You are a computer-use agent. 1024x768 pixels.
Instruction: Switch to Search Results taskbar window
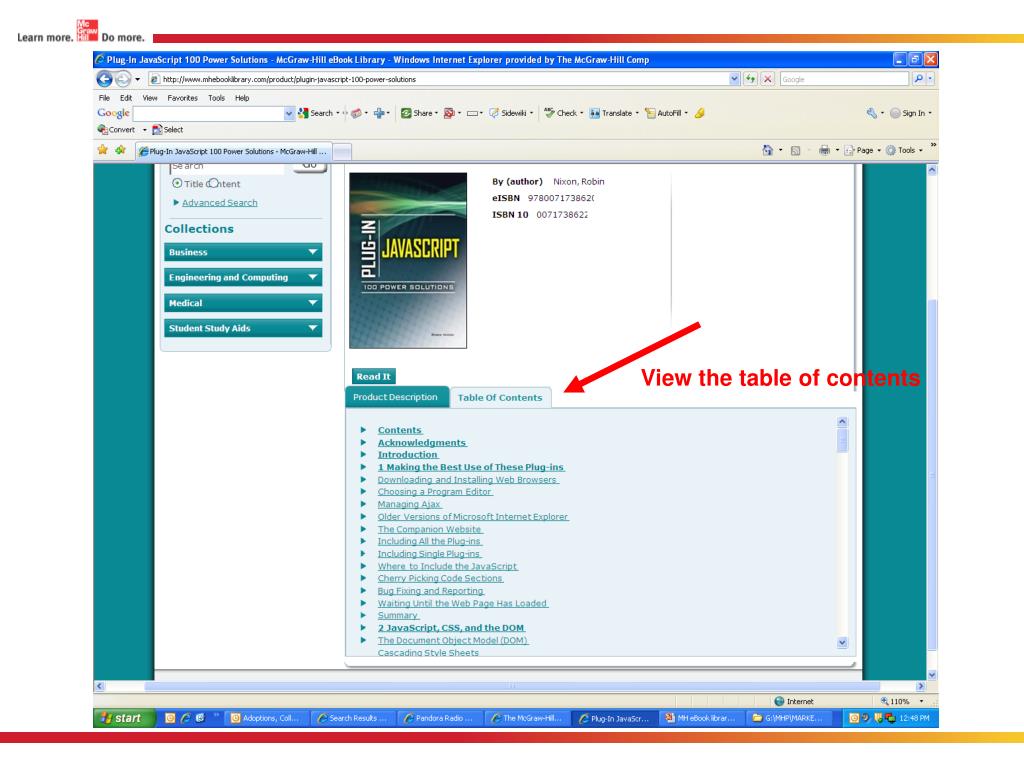353,718
